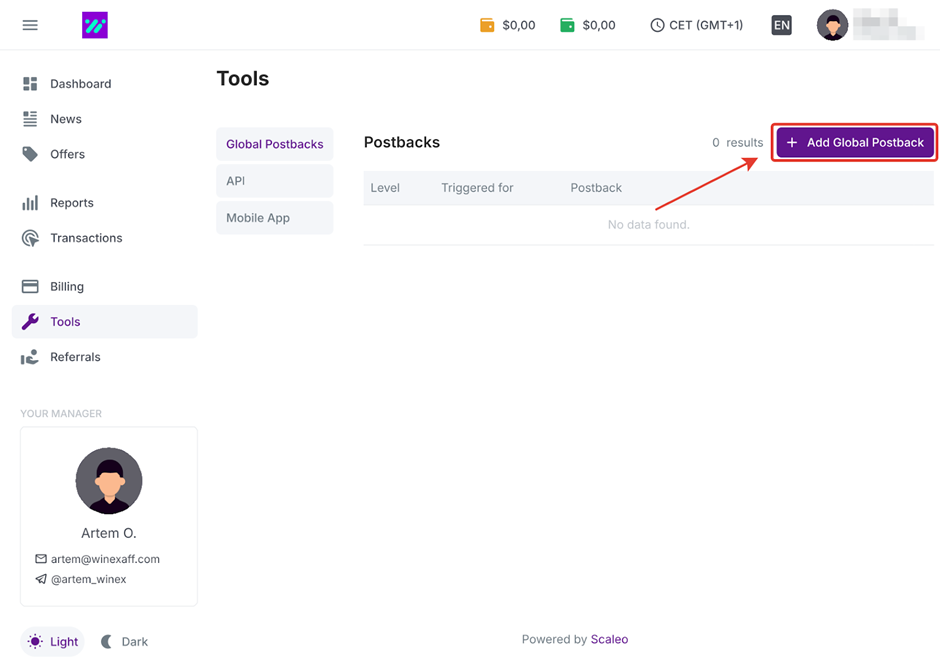Click the Dashboard grid icon
This screenshot has height=664, width=940.
click(30, 84)
